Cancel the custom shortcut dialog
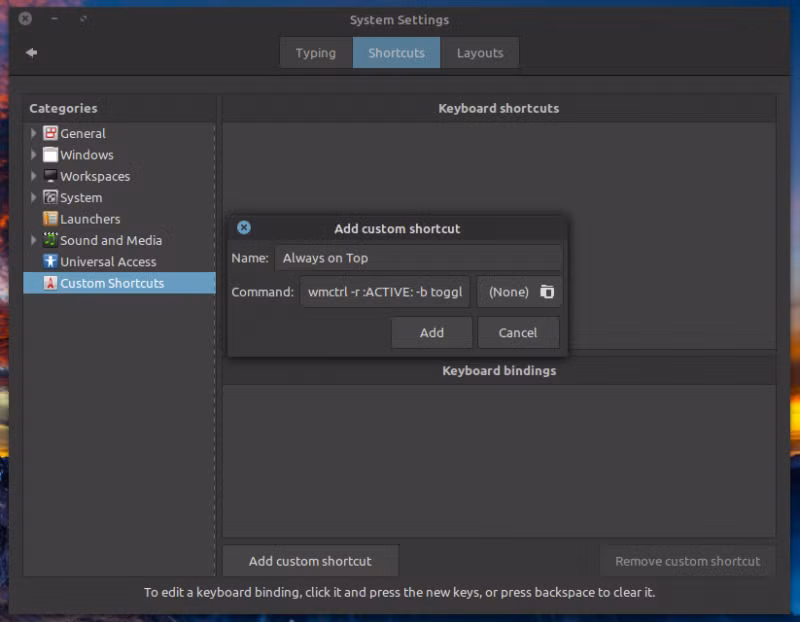 coord(518,333)
